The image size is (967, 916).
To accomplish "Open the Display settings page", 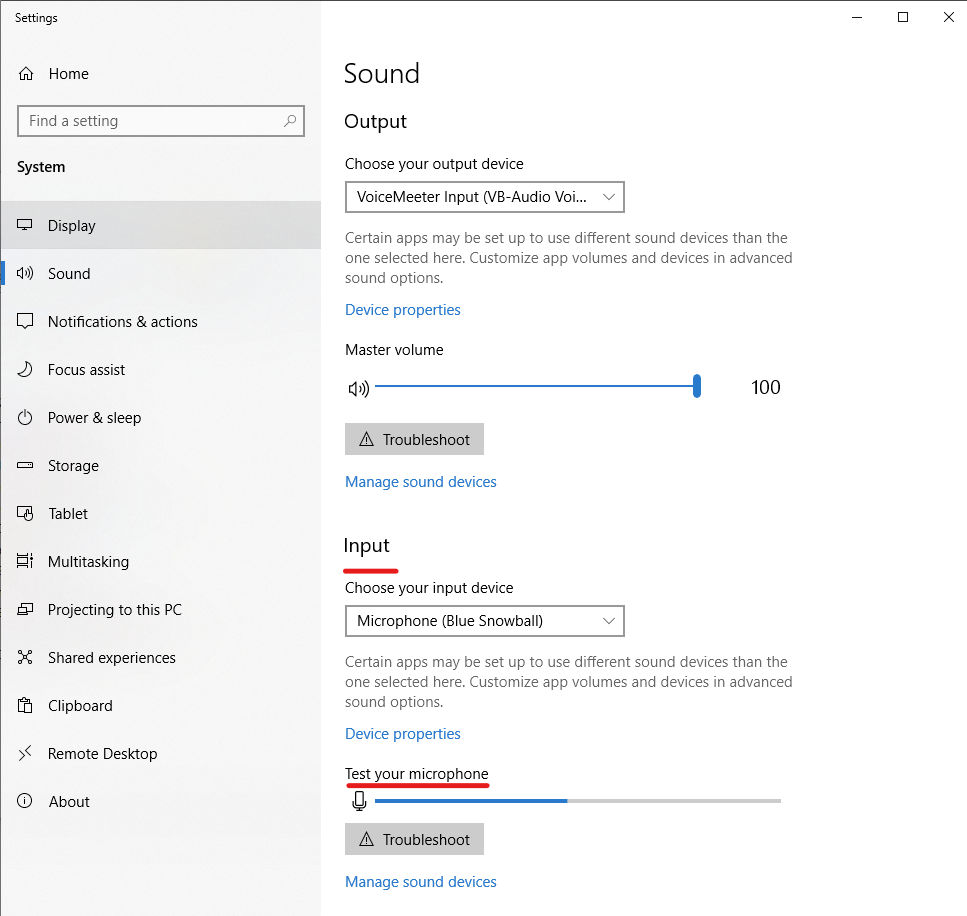I will tap(161, 225).
